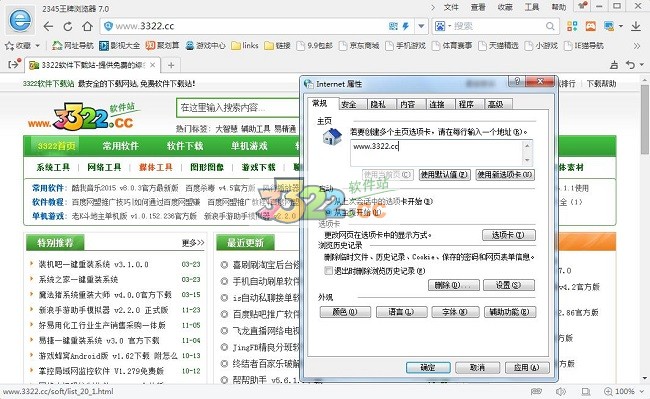Click the speaker mute icon in status bar
Viewport: 650px width, 399px height.
[x=561, y=392]
